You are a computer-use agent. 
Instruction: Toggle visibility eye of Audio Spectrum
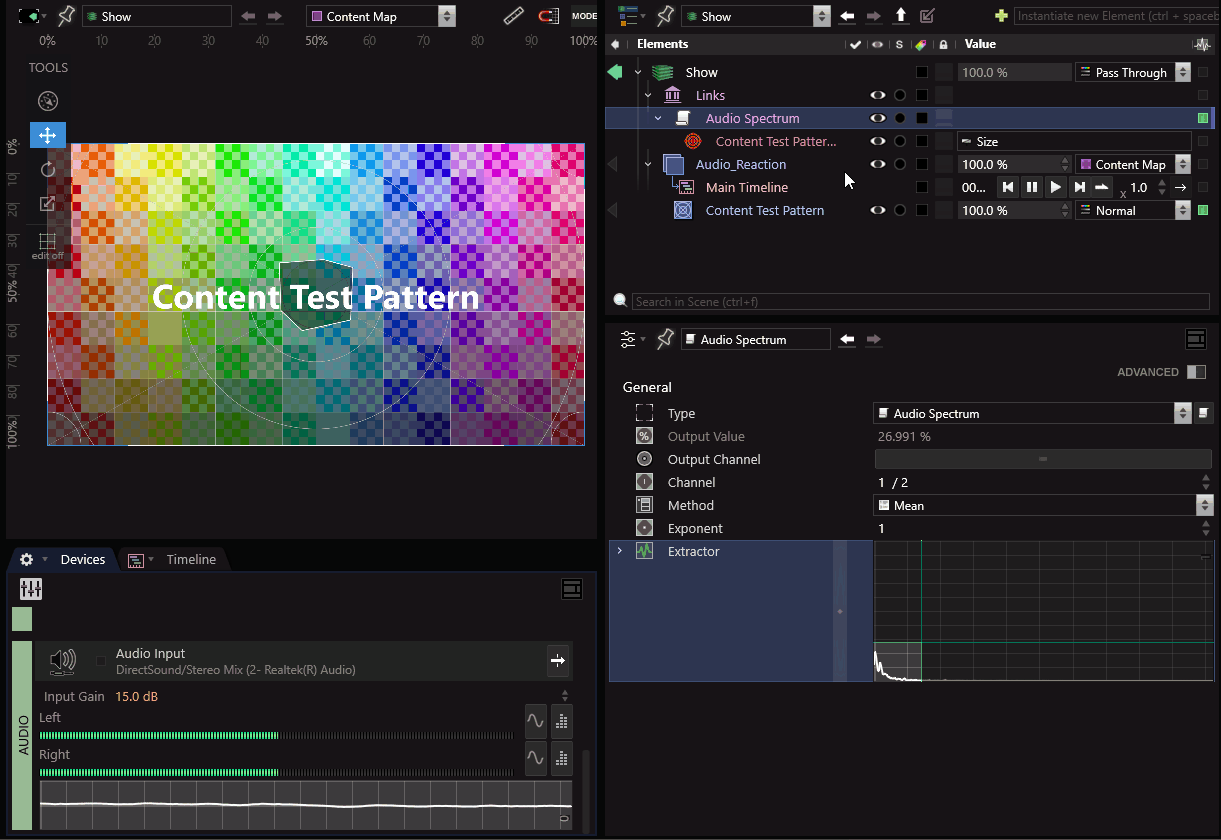878,118
